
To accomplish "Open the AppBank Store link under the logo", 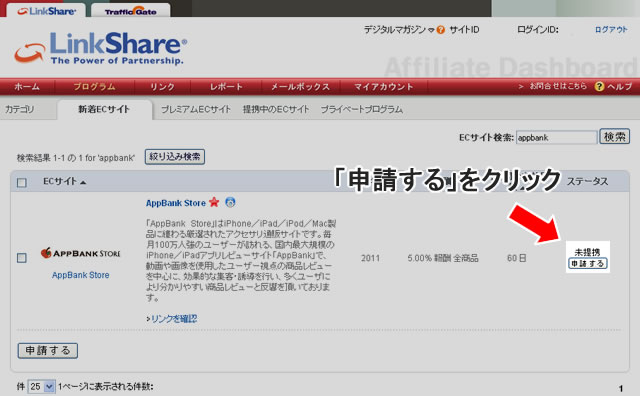I will point(80,275).
